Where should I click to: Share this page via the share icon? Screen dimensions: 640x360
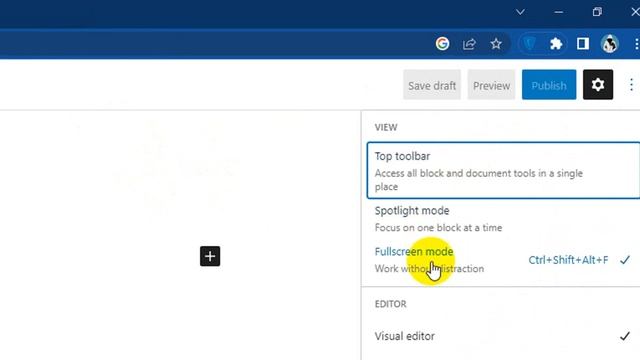[469, 44]
